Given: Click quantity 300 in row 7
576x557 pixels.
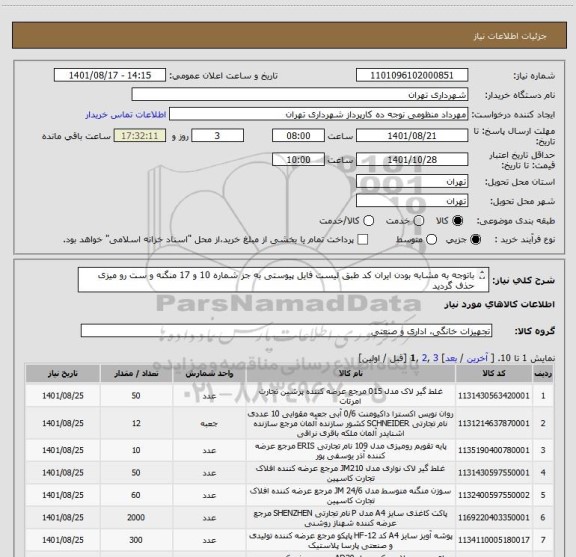Looking at the screenshot, I should (x=136, y=540).
